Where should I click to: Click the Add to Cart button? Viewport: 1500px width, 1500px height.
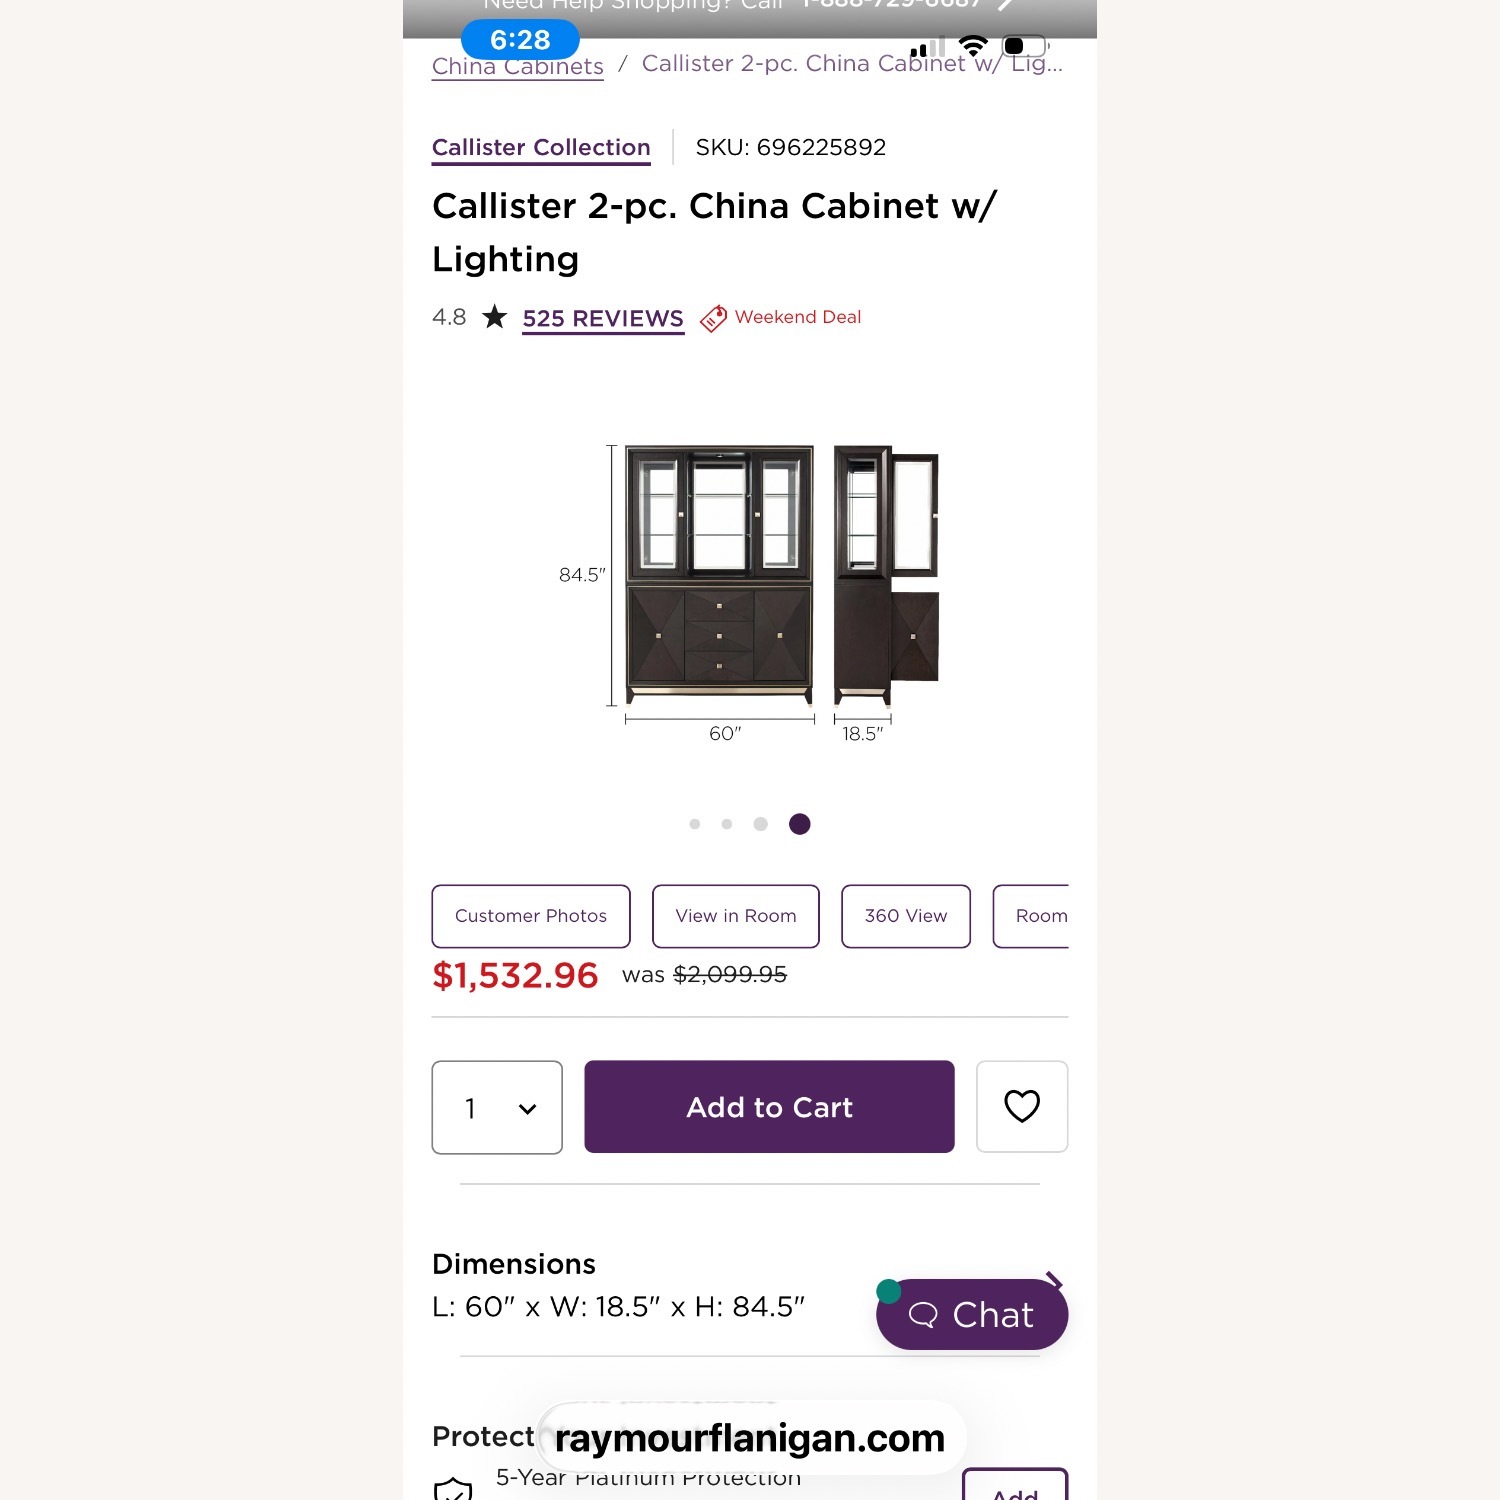click(768, 1107)
